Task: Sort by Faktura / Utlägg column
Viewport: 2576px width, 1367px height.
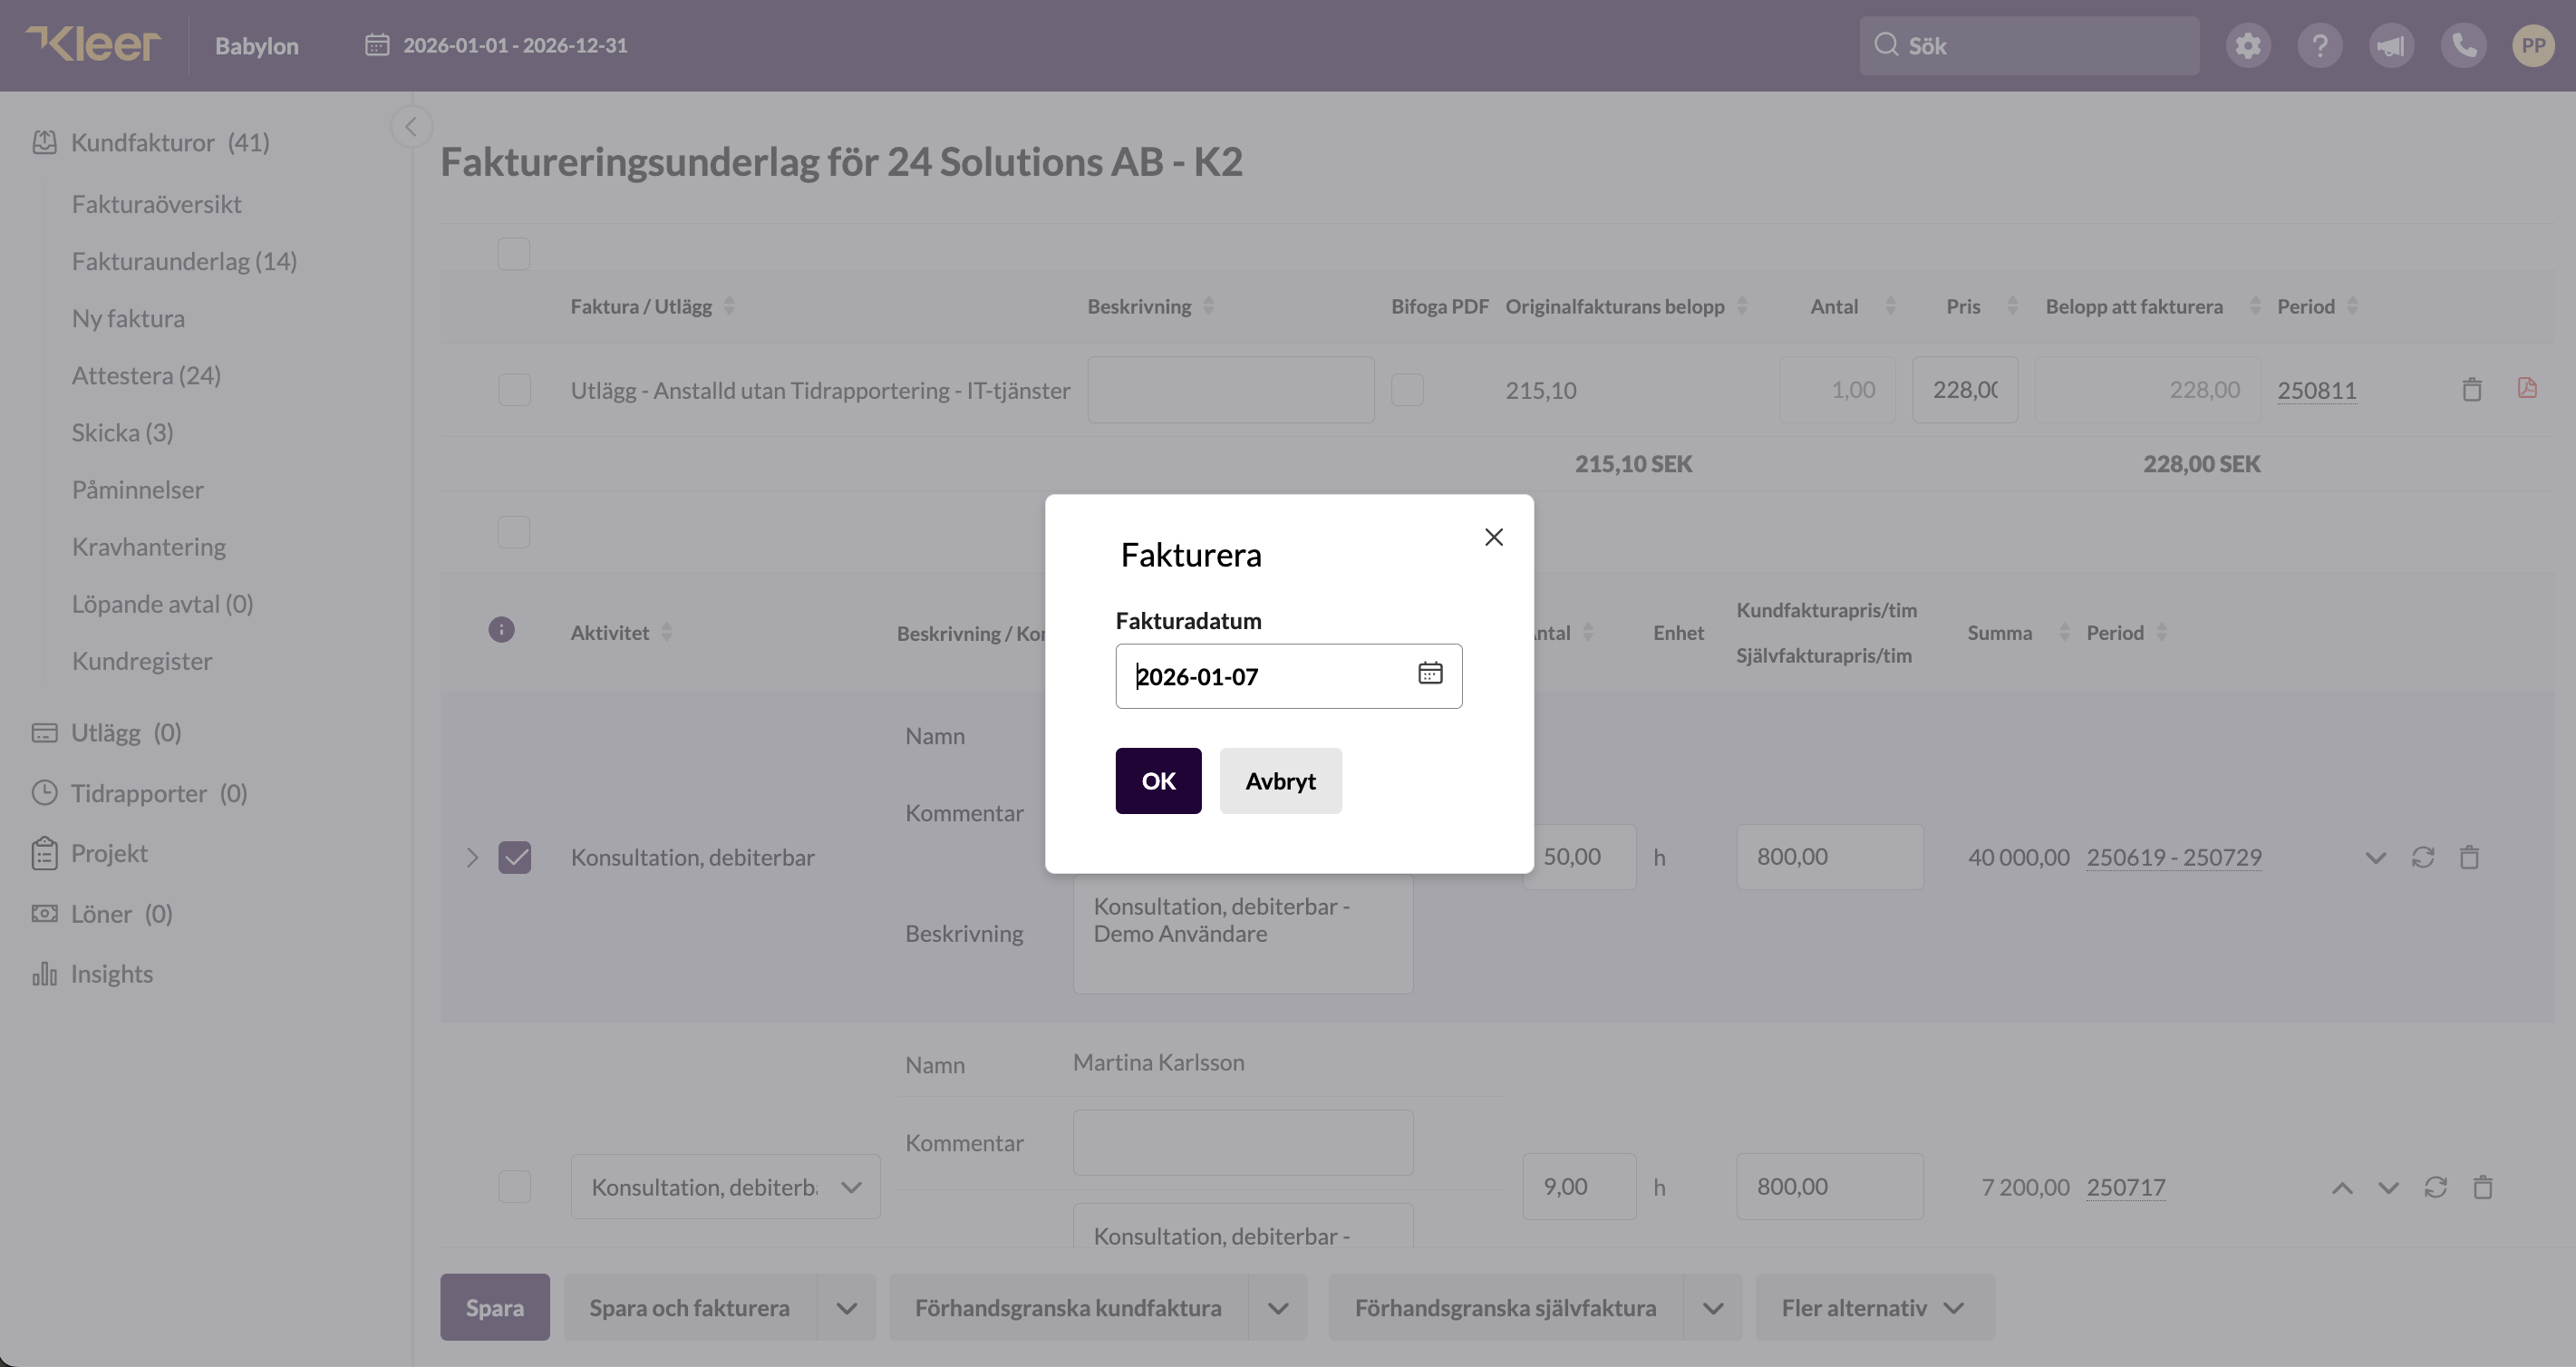Action: click(x=729, y=306)
